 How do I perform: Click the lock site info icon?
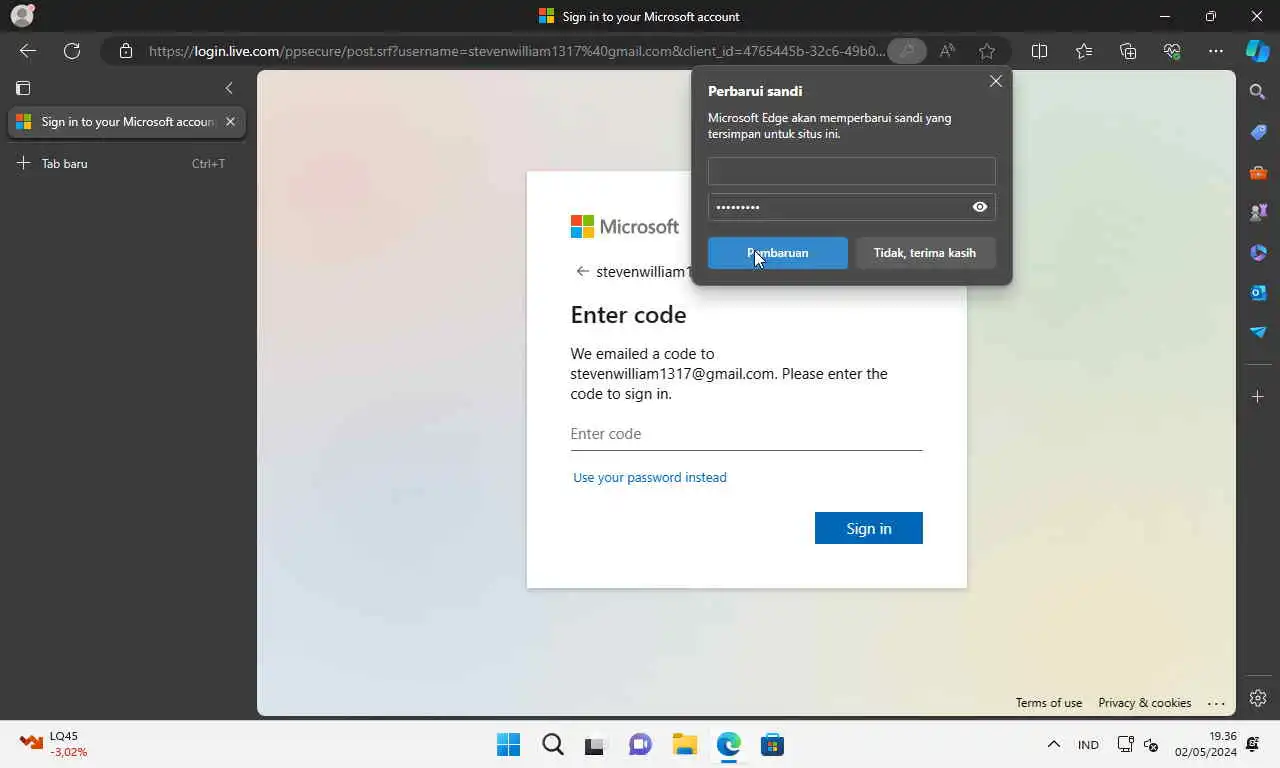[126, 51]
